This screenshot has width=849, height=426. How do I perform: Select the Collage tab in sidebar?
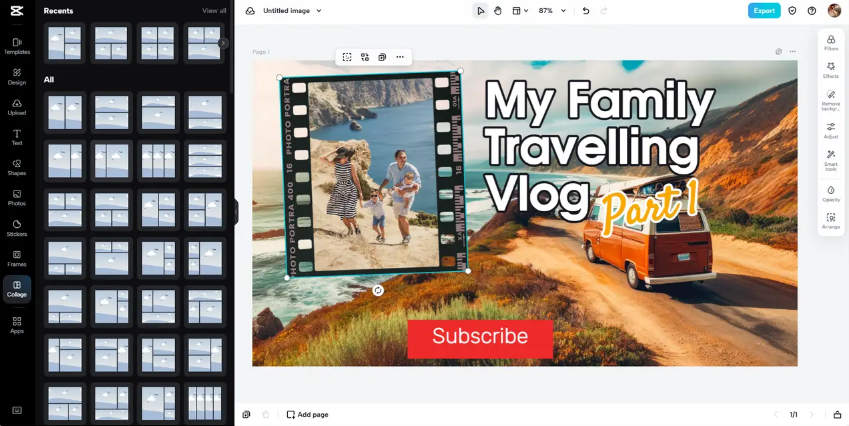pyautogui.click(x=17, y=289)
